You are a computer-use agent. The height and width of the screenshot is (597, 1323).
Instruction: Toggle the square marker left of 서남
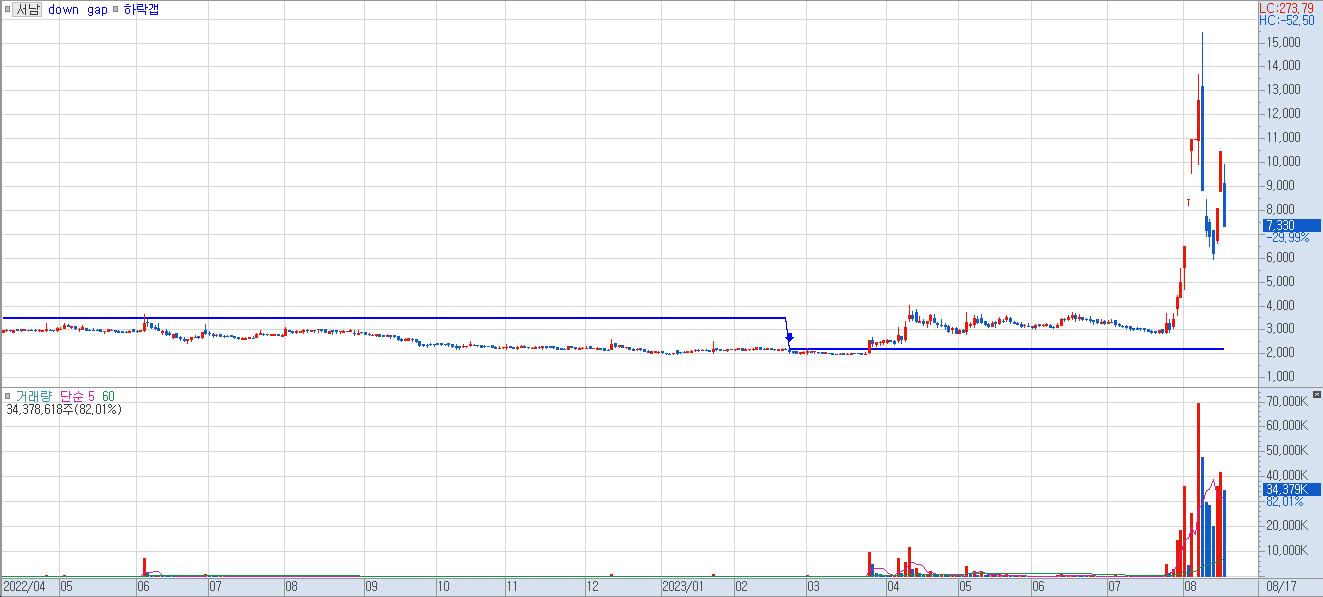pyautogui.click(x=7, y=10)
